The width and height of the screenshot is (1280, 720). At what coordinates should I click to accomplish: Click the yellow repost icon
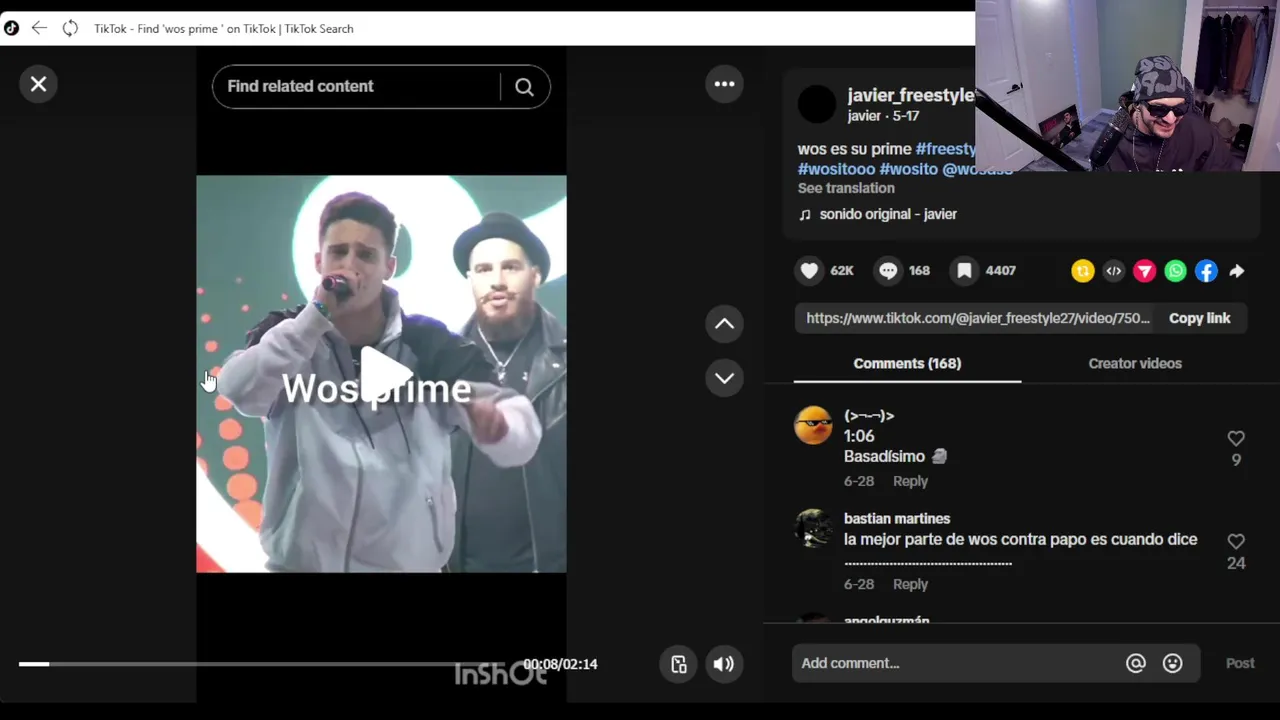(x=1082, y=271)
